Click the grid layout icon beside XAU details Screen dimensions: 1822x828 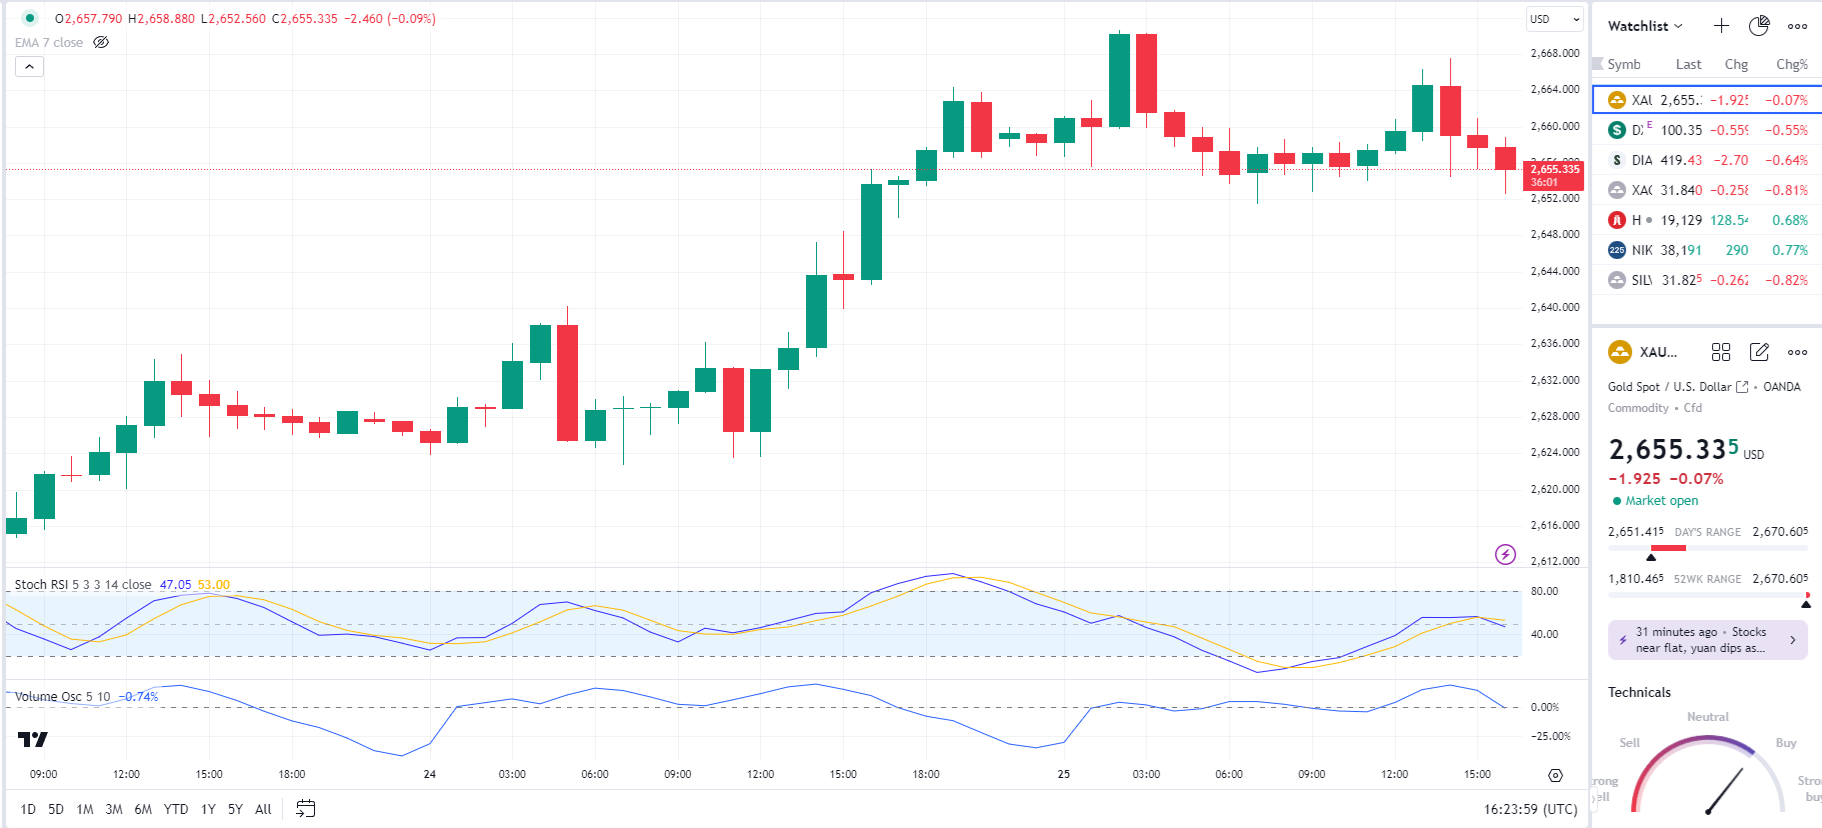[x=1721, y=352]
